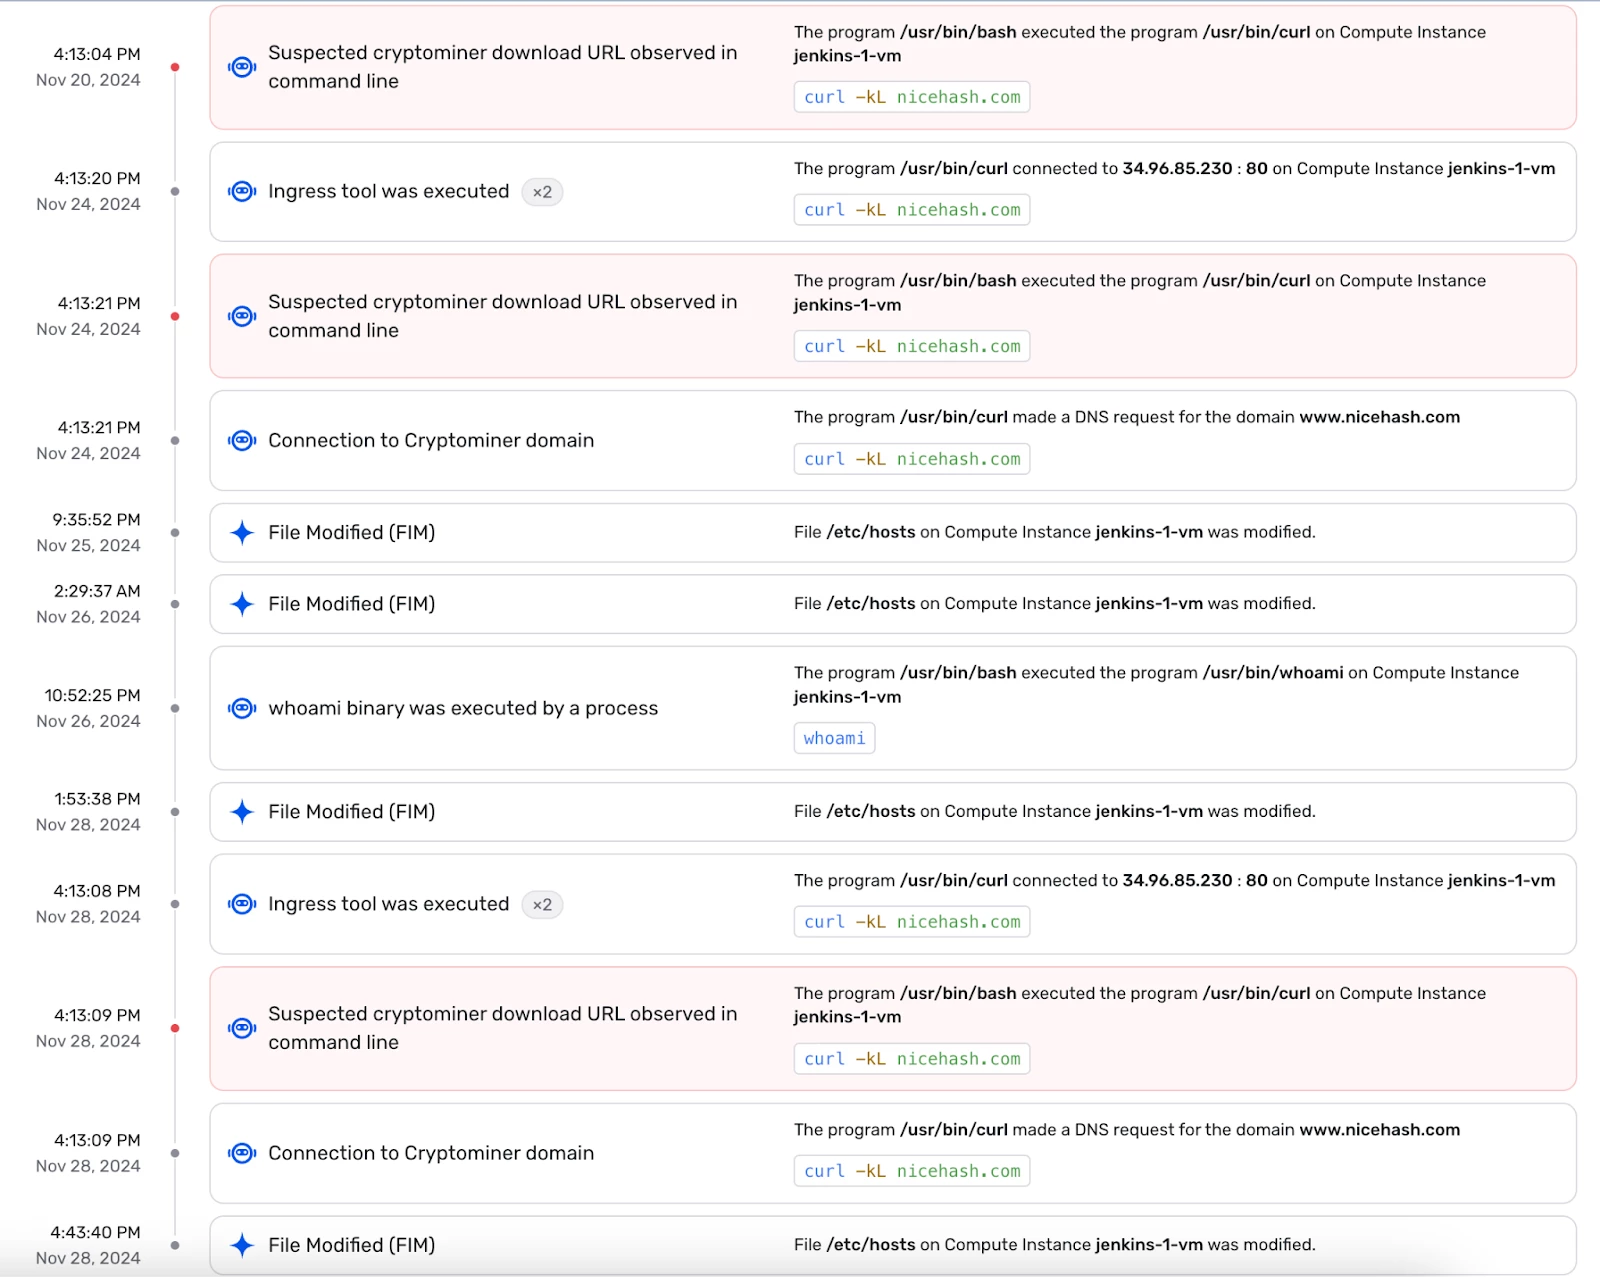Click www.nicehash.com domain in Nov 24 DNS event
This screenshot has width=1600, height=1277.
(x=1379, y=417)
